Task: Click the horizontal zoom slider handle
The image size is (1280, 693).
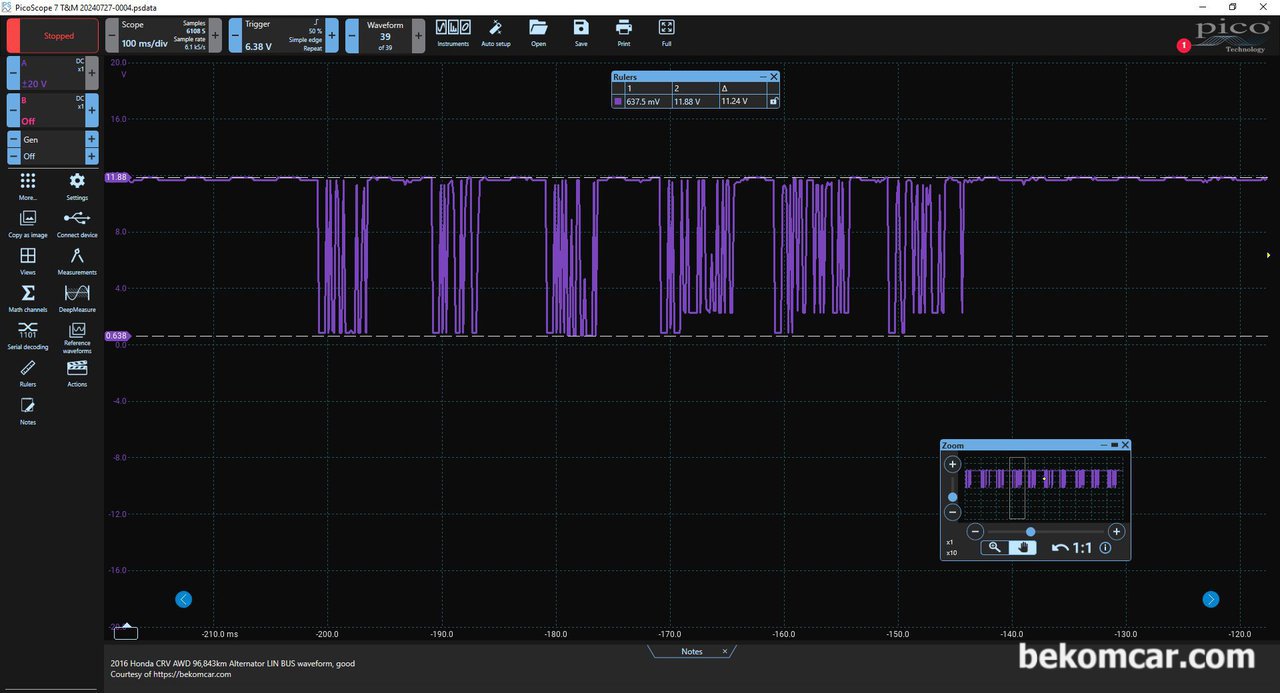Action: point(1031,532)
